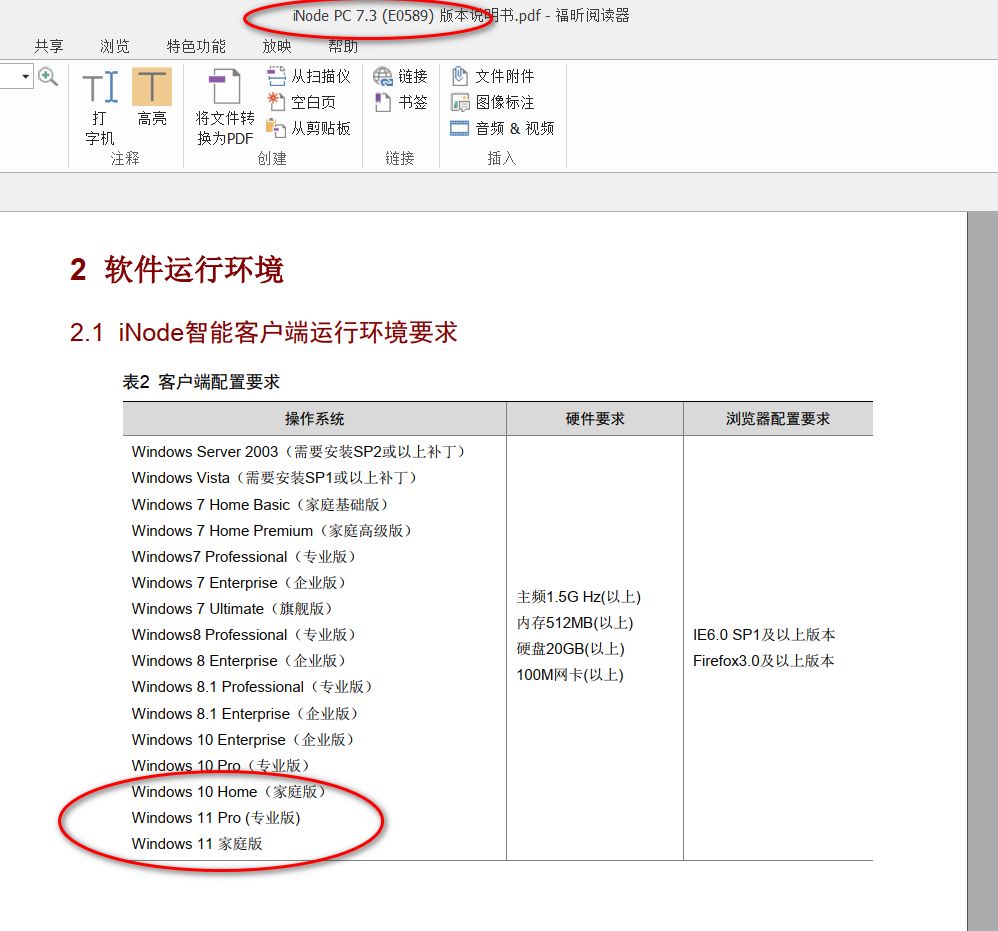Click 'Windows 8.1 Enterprise' row
This screenshot has width=998, height=931.
pyautogui.click(x=246, y=714)
